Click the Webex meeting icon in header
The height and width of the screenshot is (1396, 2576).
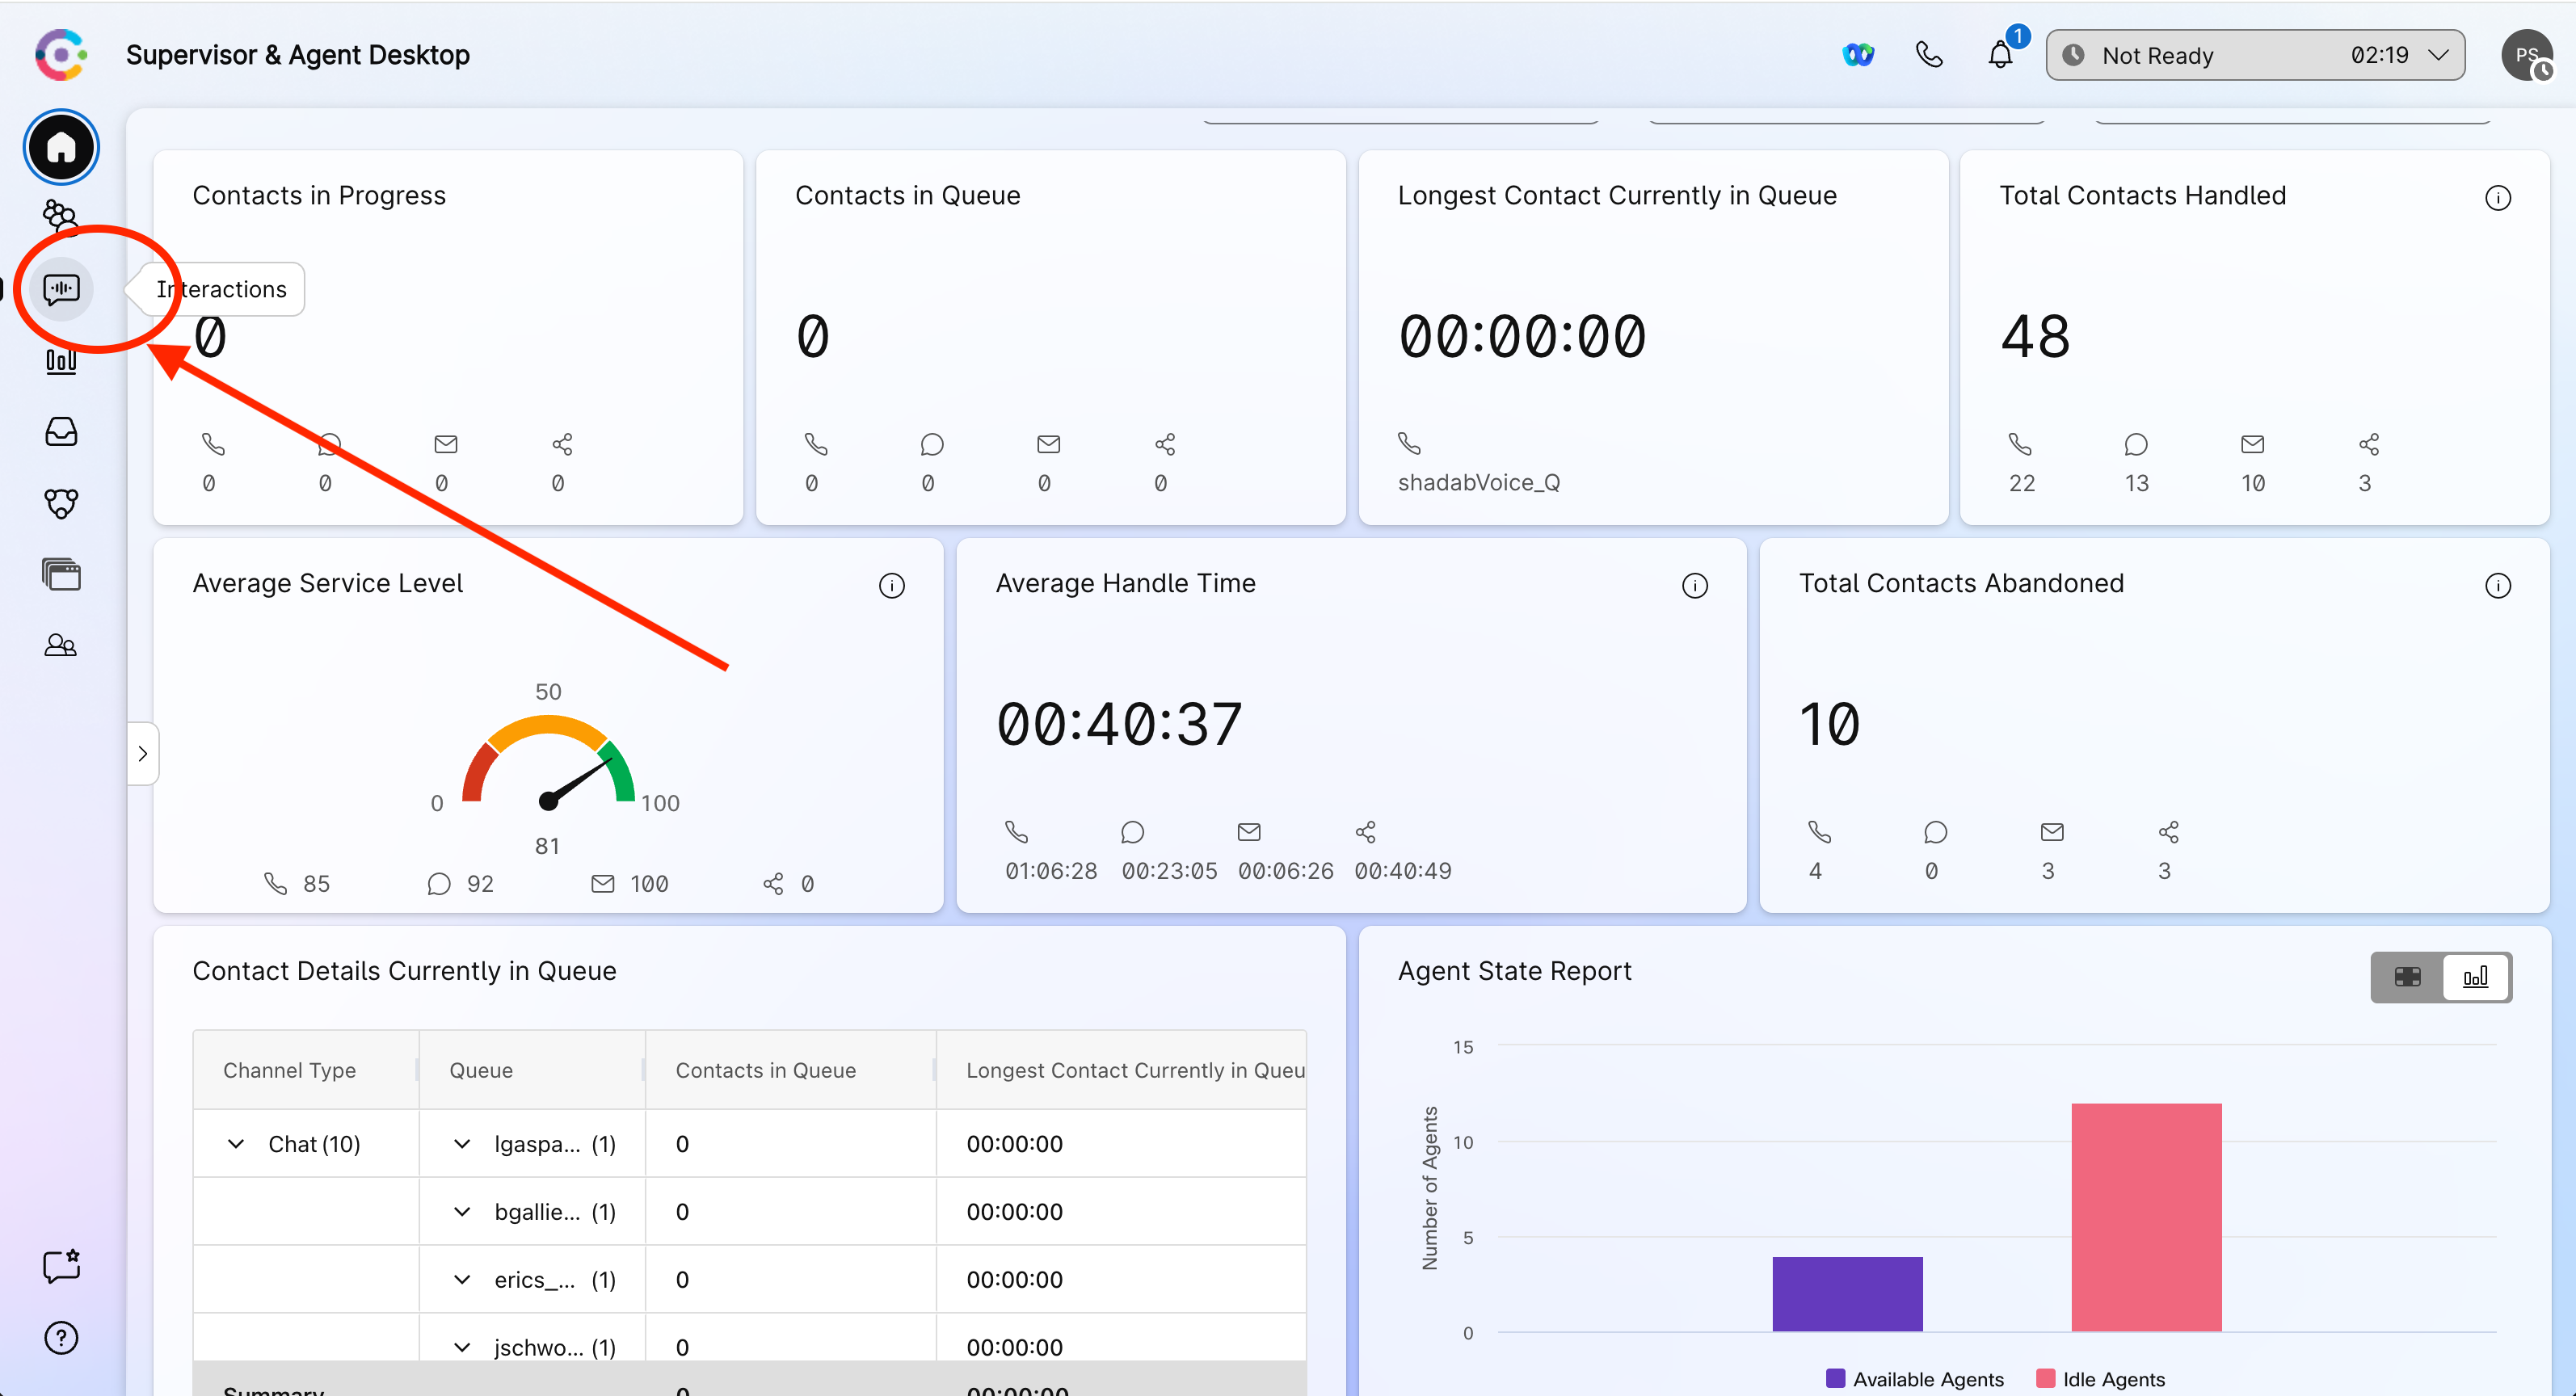click(1858, 55)
